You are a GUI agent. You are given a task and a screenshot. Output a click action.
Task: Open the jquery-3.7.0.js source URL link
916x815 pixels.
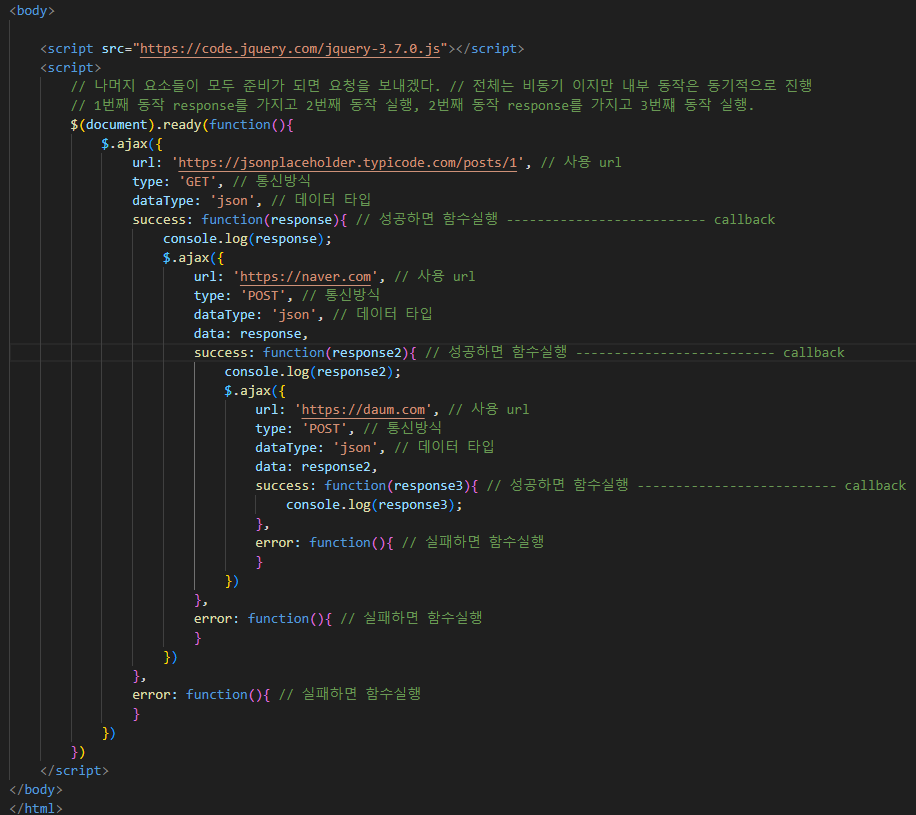290,48
